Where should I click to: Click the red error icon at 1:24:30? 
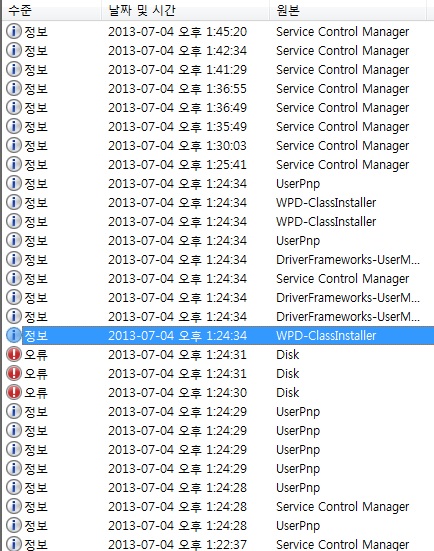click(x=14, y=393)
